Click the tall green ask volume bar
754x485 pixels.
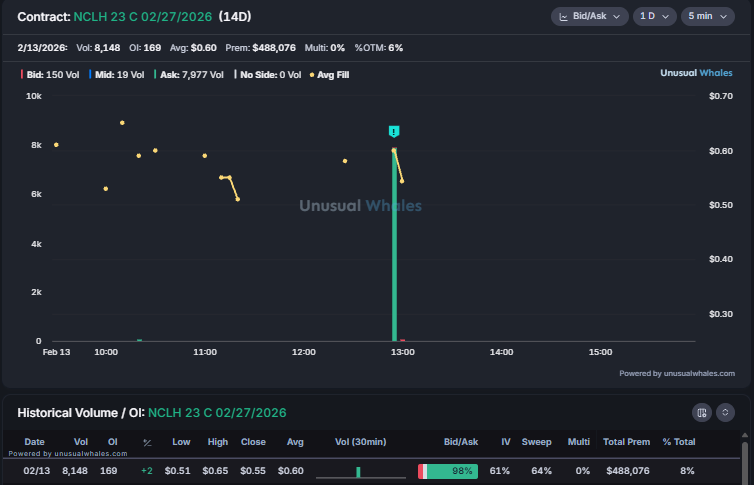pos(394,250)
